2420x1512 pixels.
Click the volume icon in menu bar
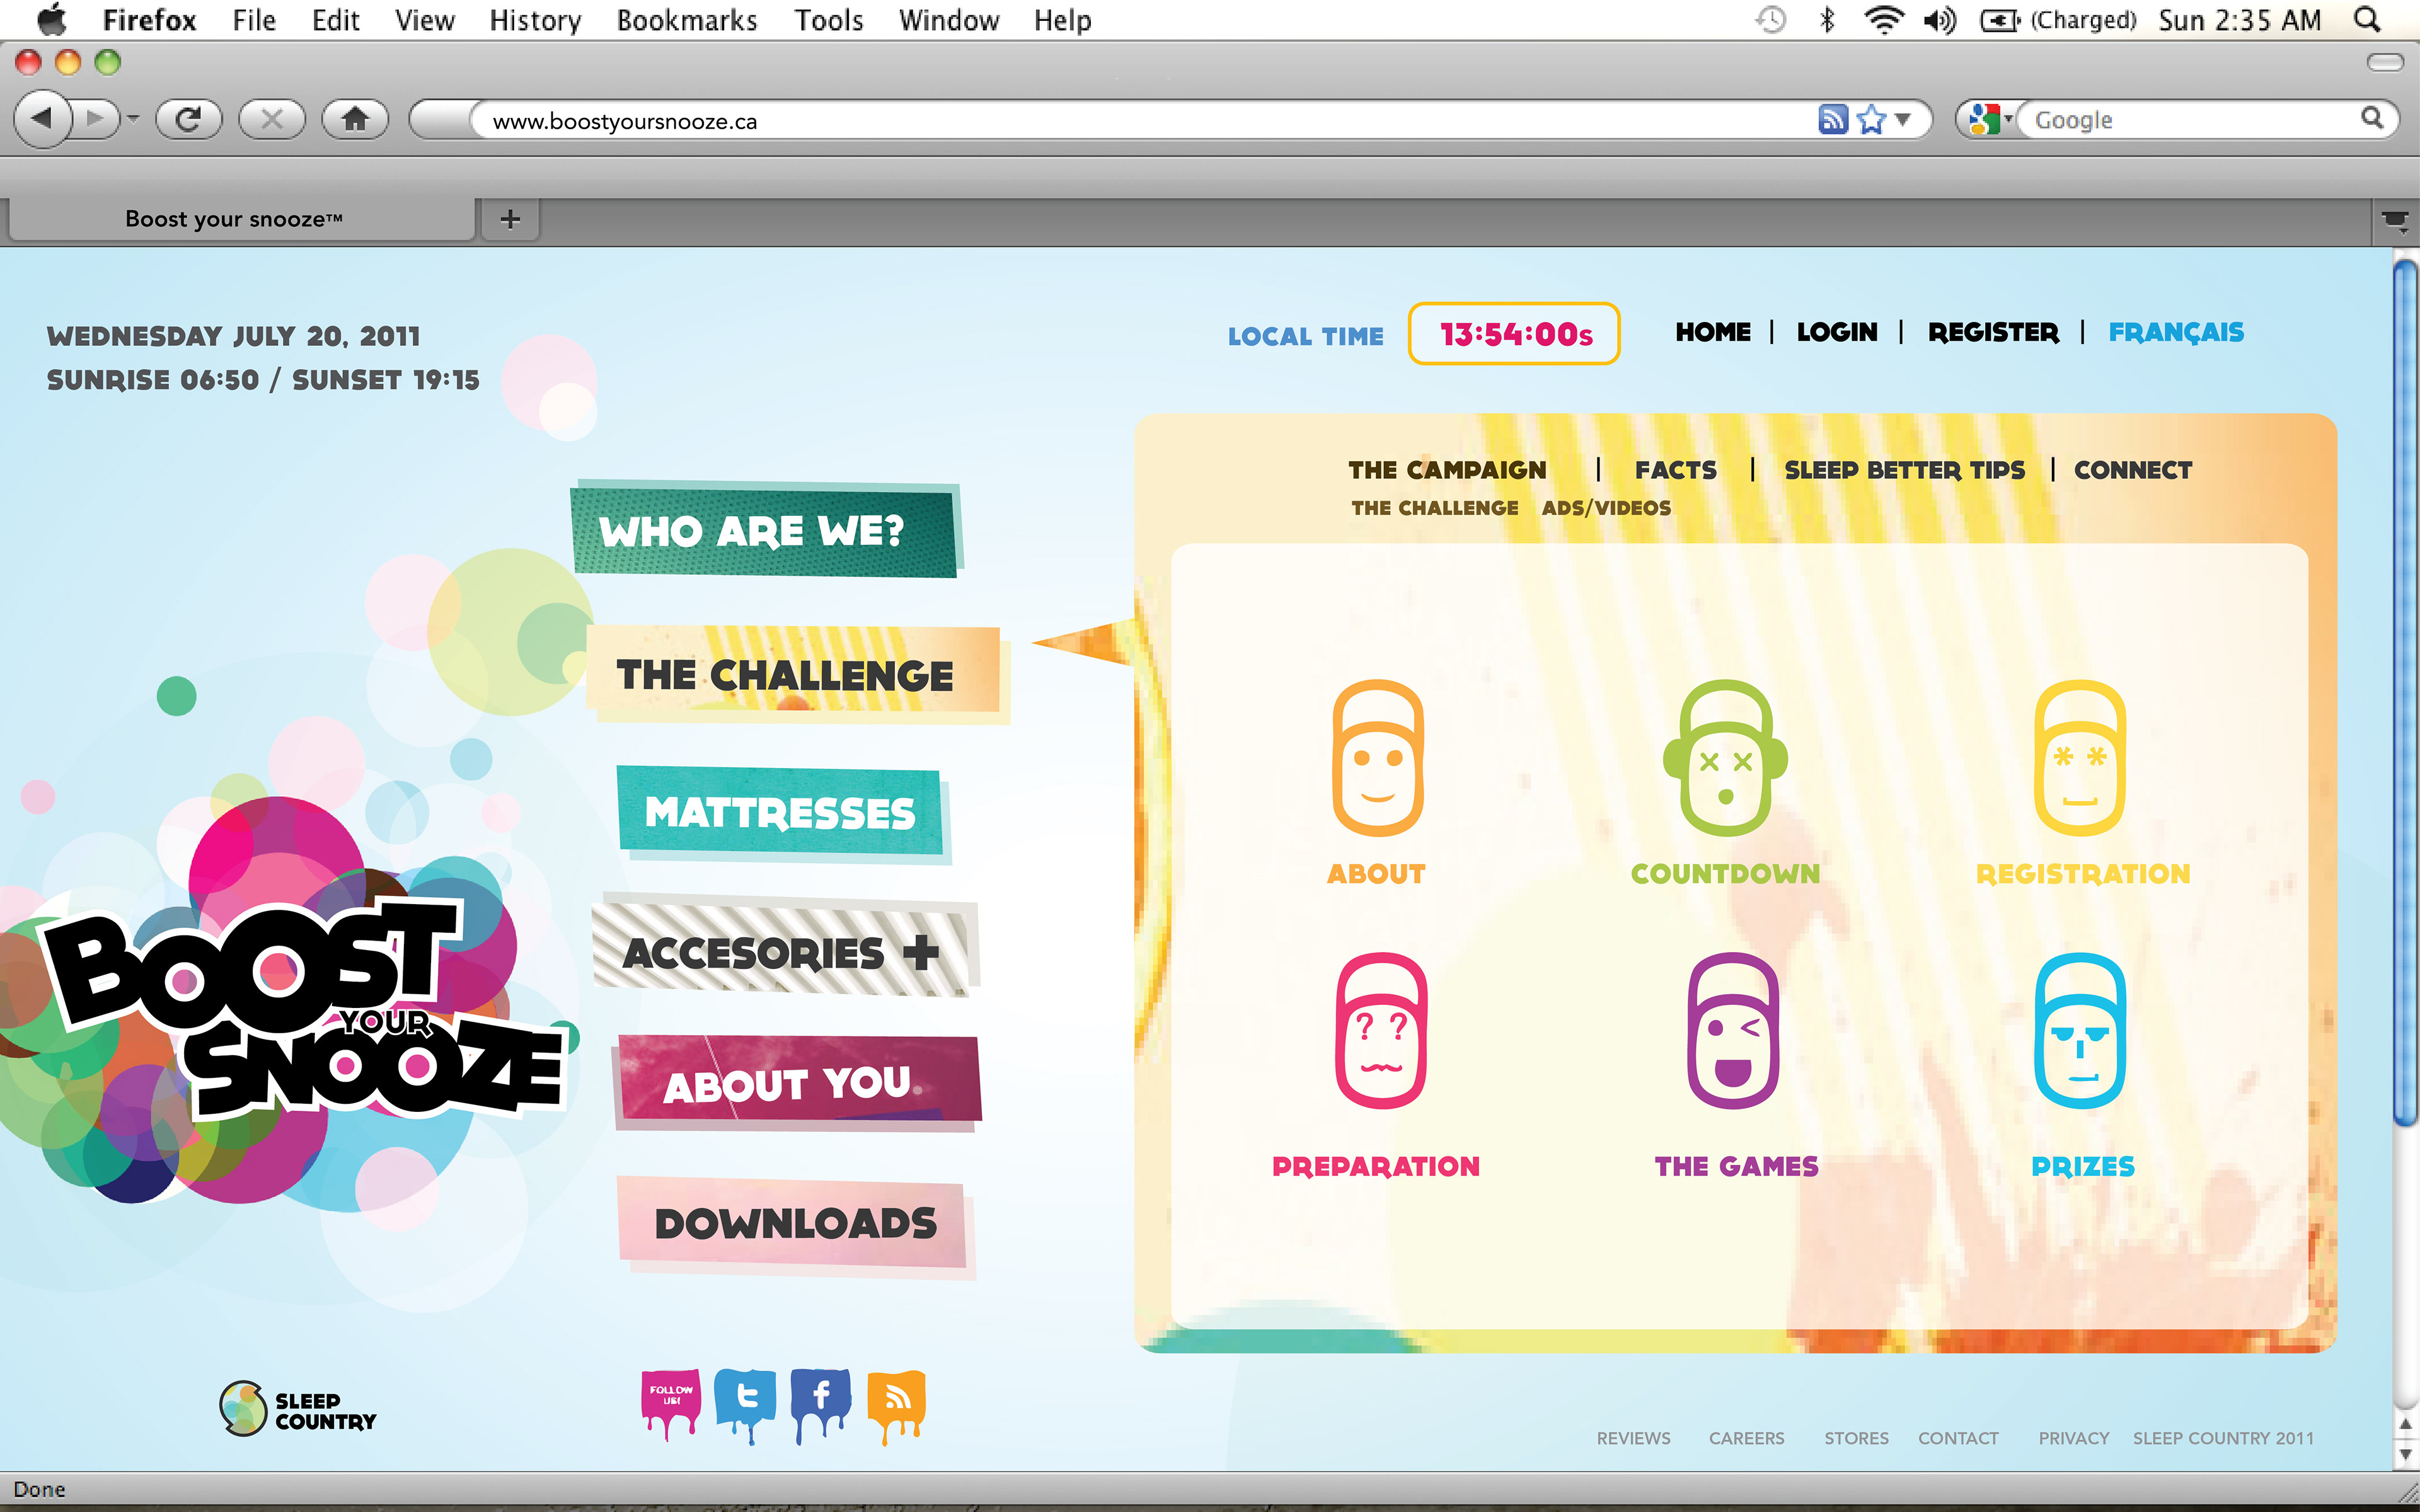[x=1939, y=20]
